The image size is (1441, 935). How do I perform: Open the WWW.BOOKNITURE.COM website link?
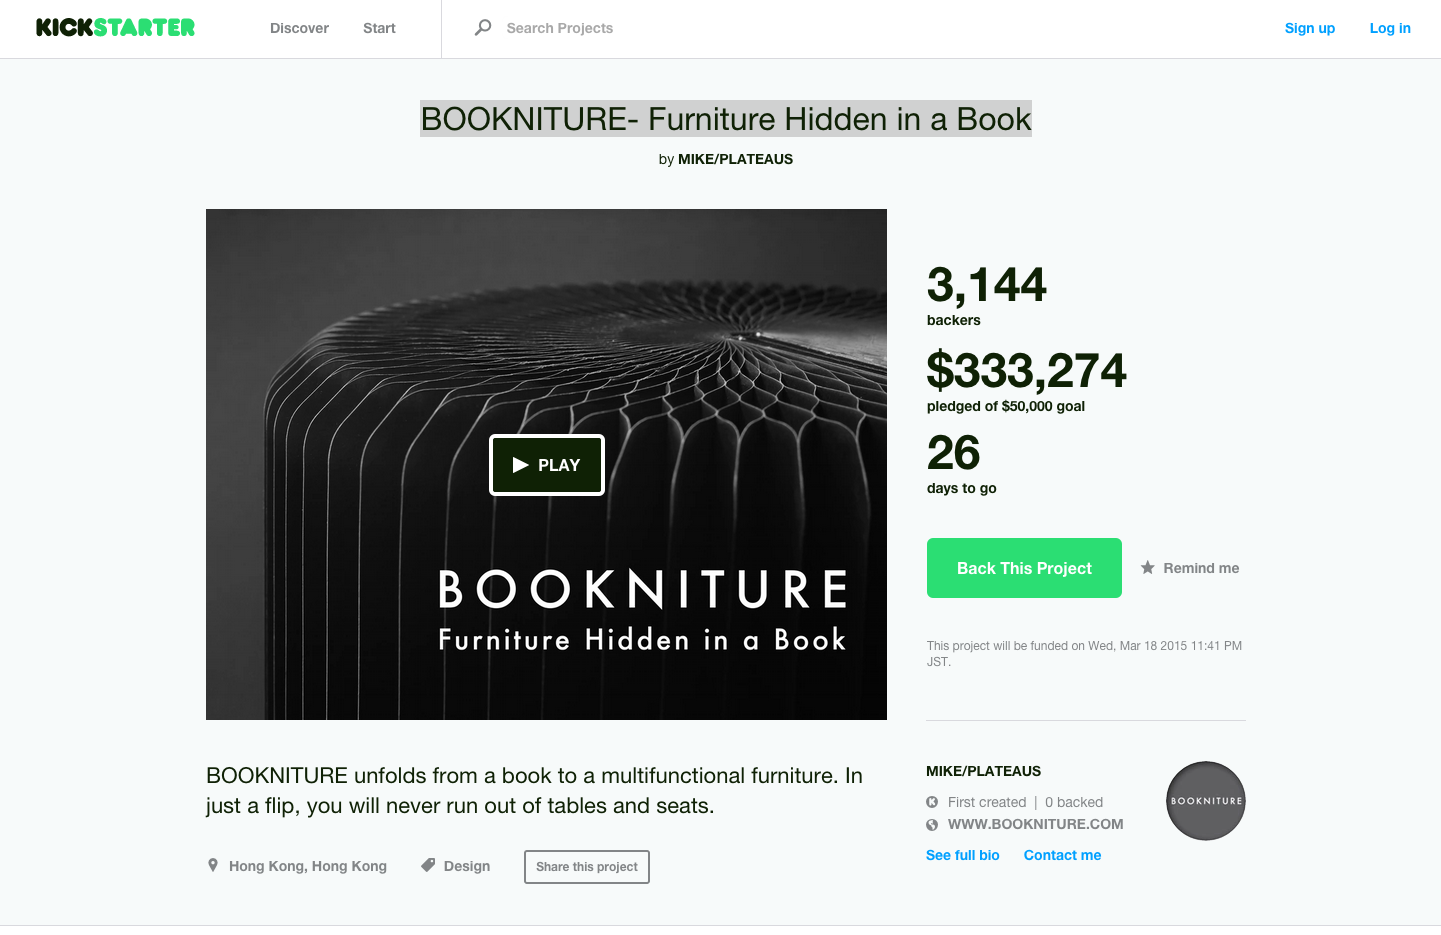(1035, 824)
